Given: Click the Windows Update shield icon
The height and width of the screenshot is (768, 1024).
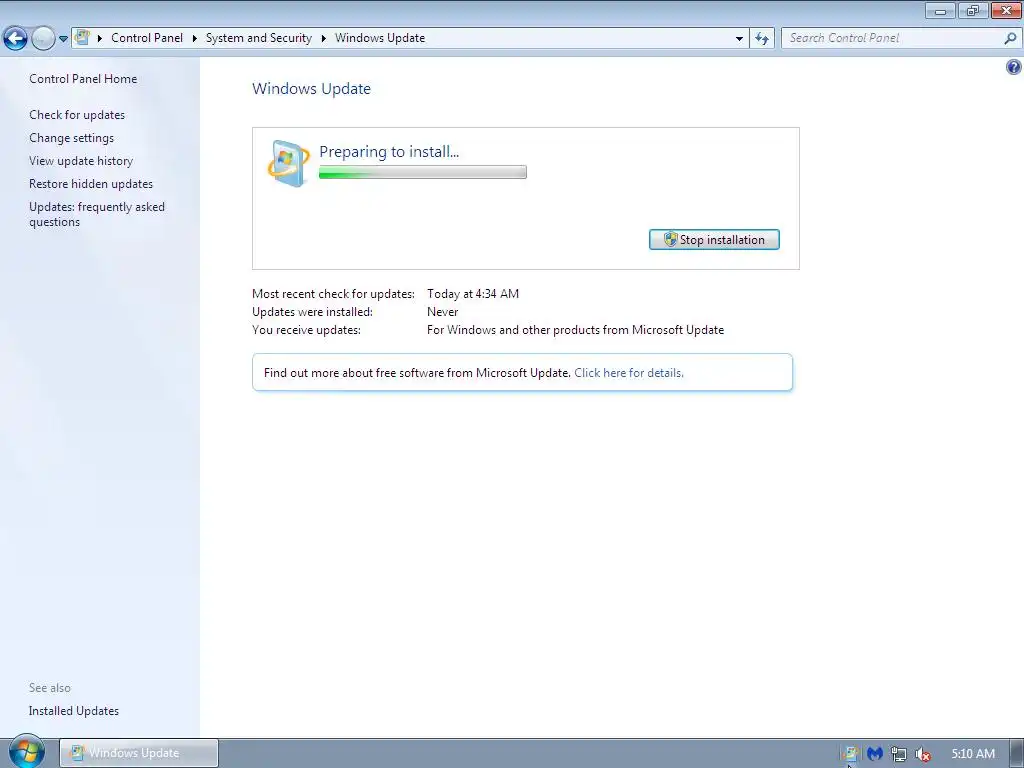Looking at the screenshot, I should 288,163.
